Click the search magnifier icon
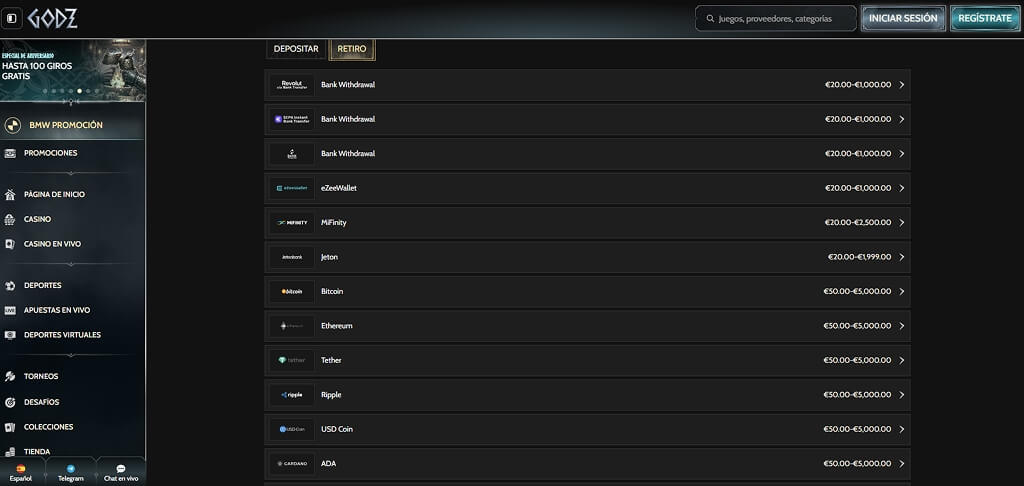 coord(711,19)
